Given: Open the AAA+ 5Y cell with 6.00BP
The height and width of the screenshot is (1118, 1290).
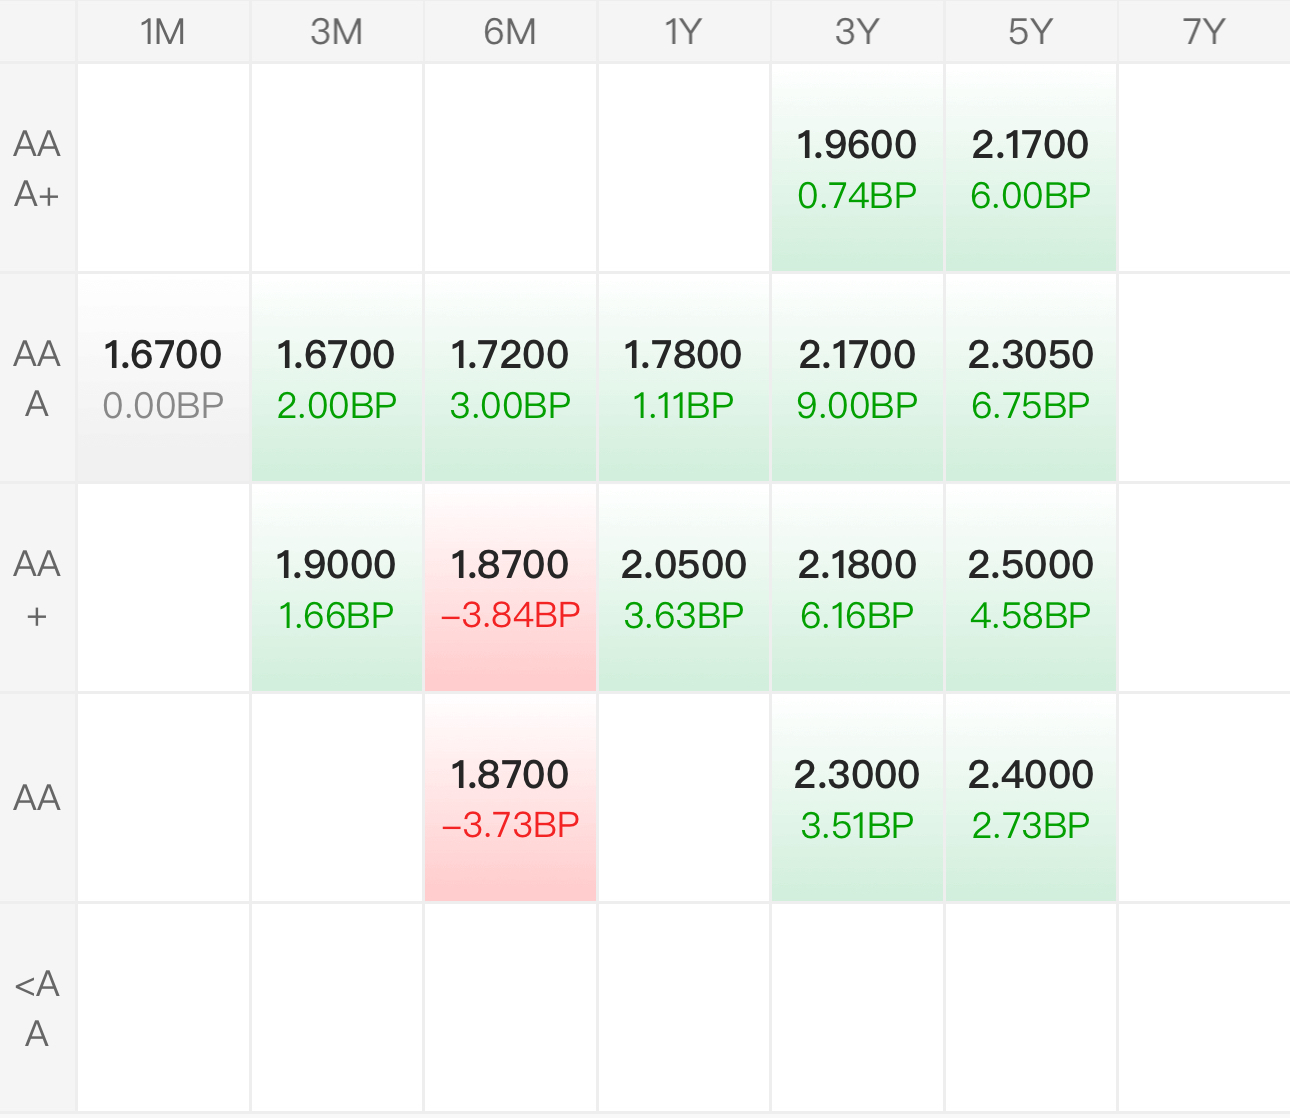Looking at the screenshot, I should click(1031, 168).
